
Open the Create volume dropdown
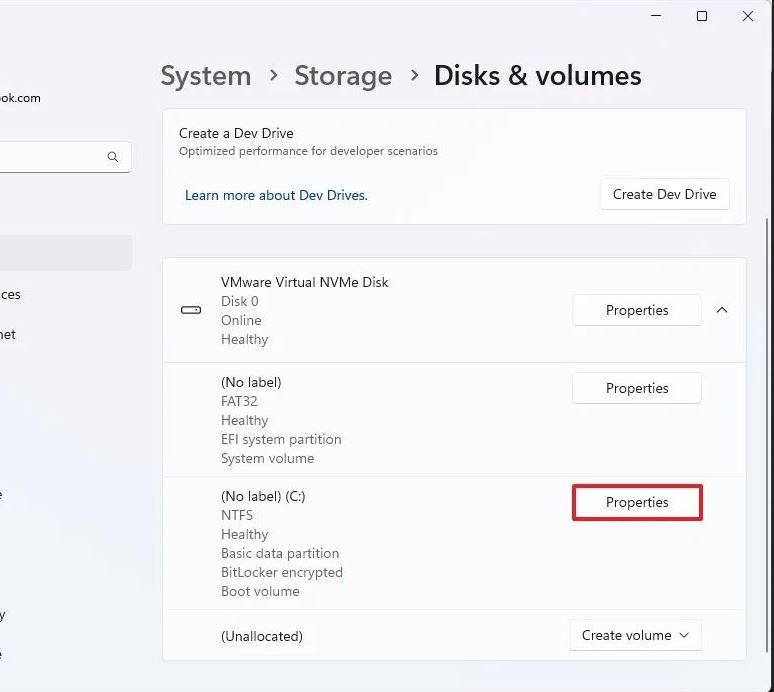click(x=635, y=635)
